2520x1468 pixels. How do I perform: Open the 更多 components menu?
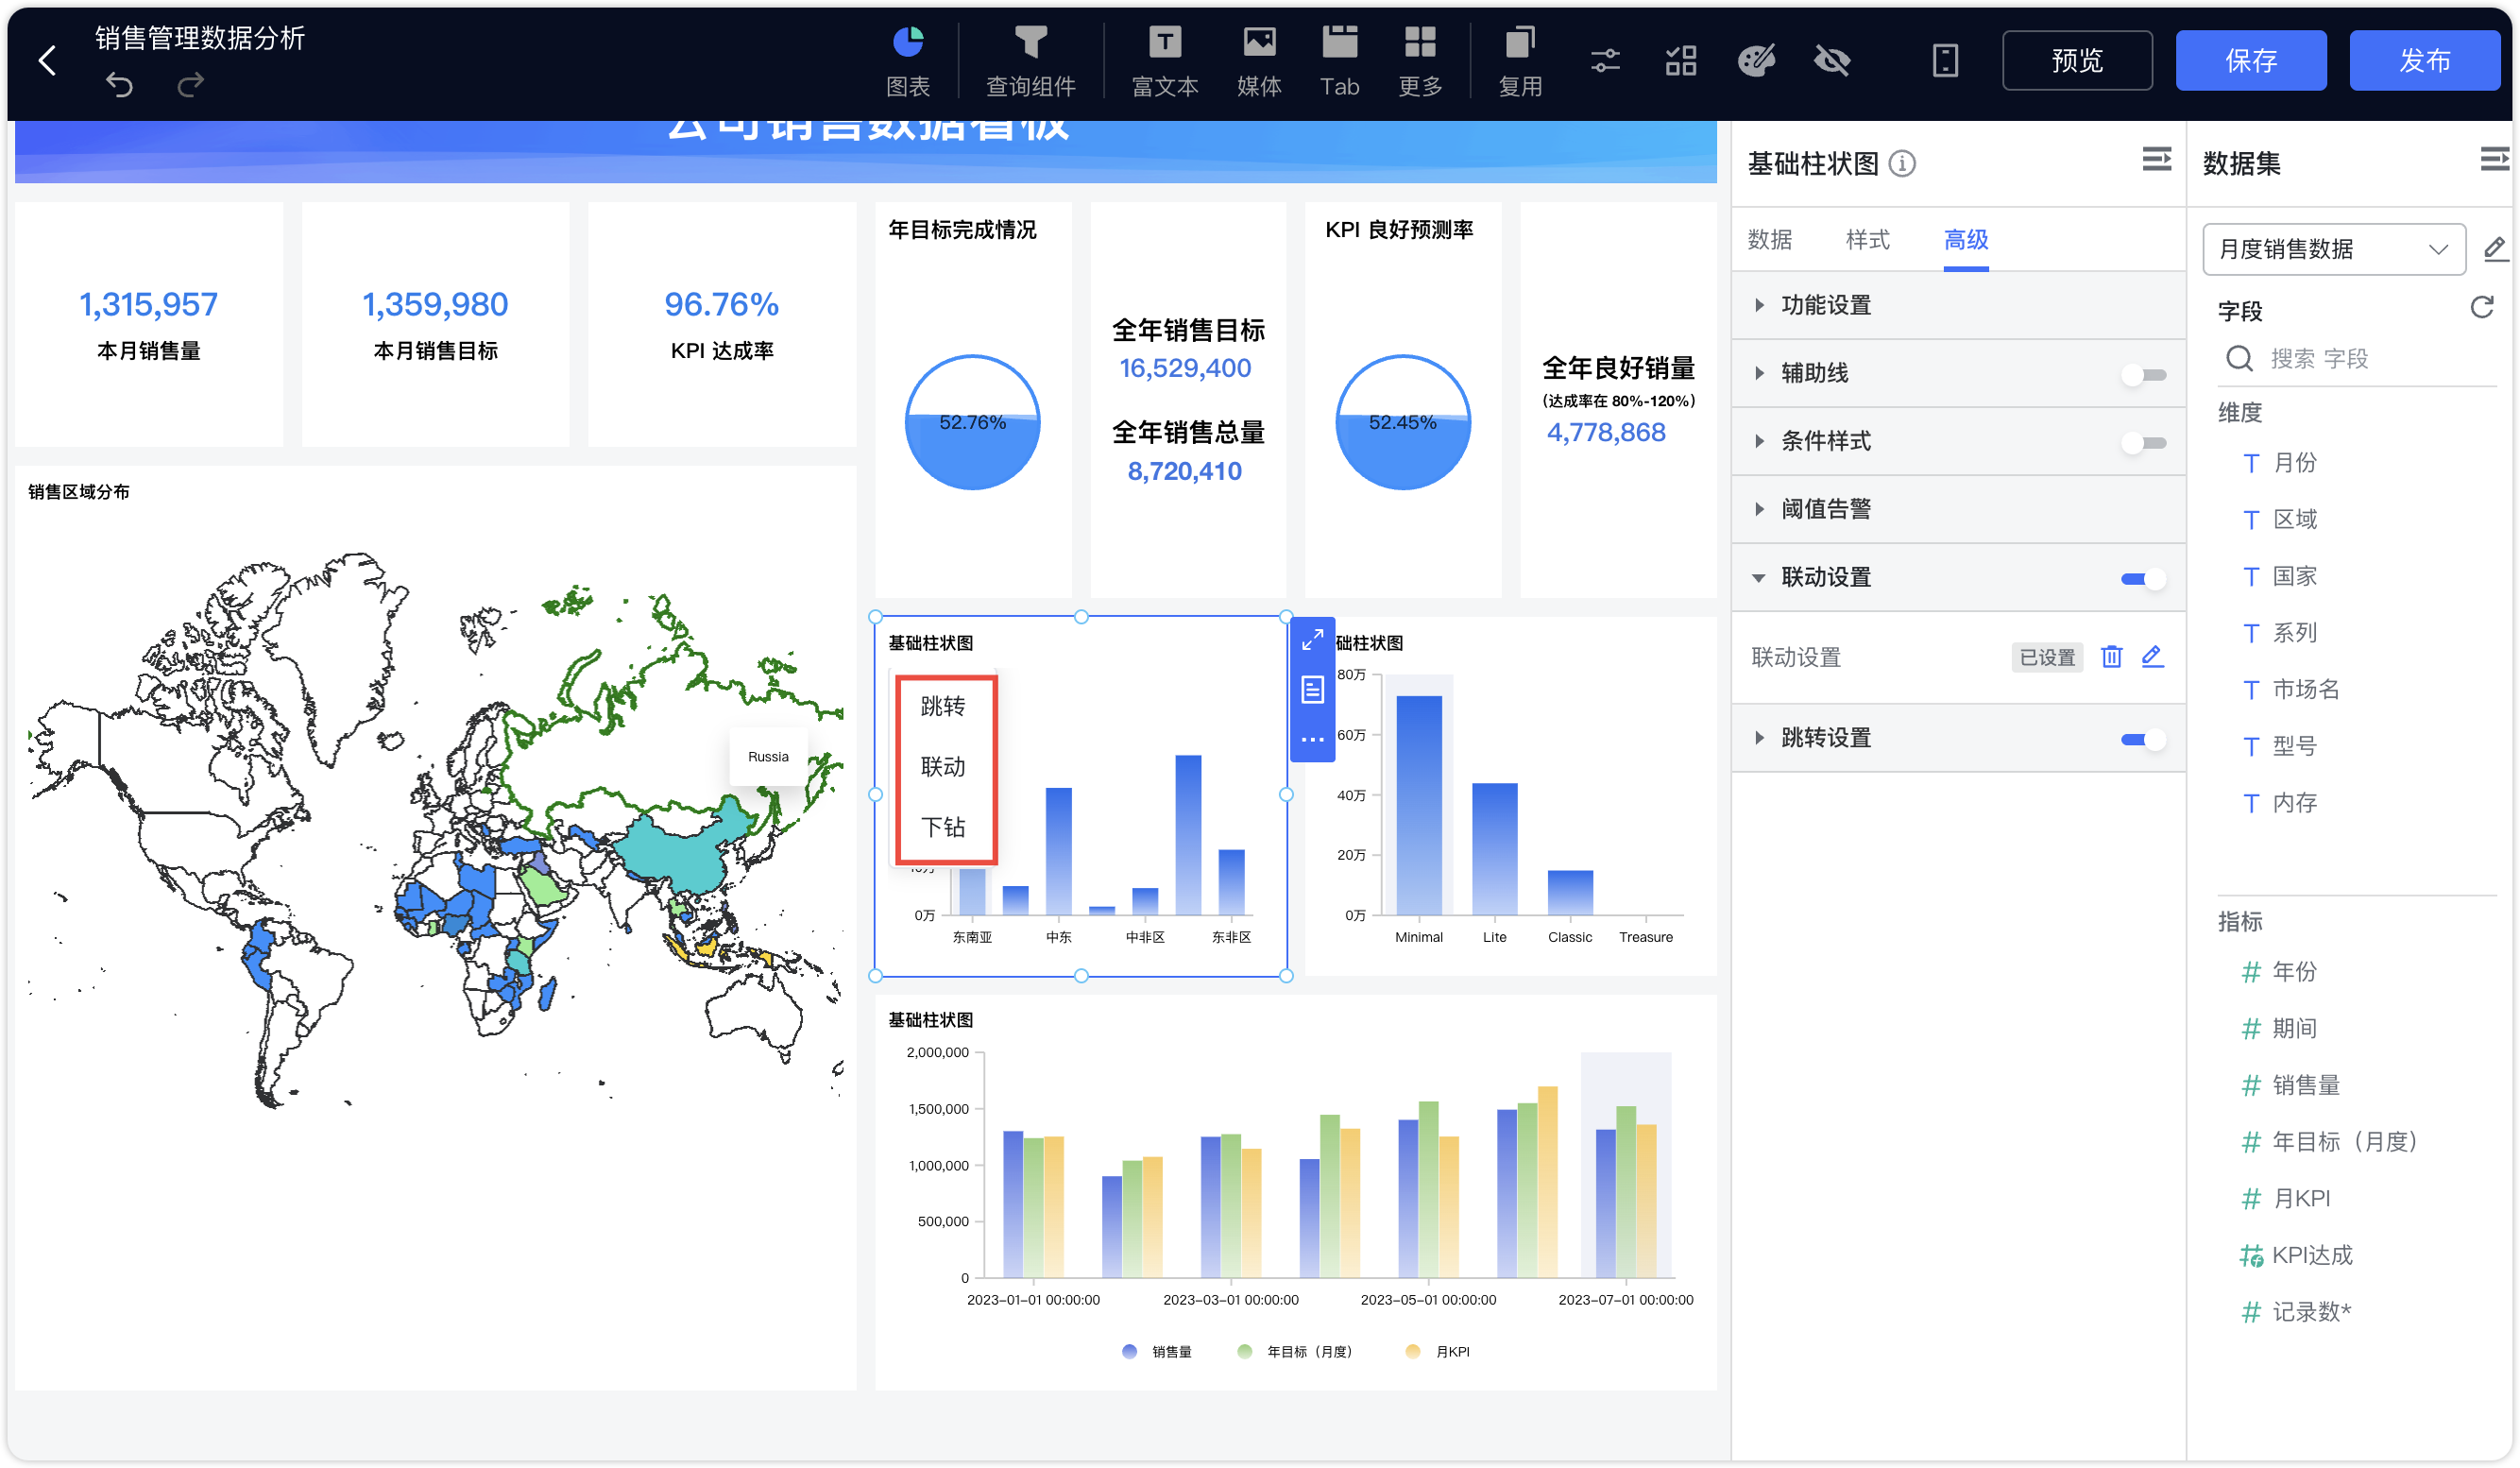(1420, 61)
